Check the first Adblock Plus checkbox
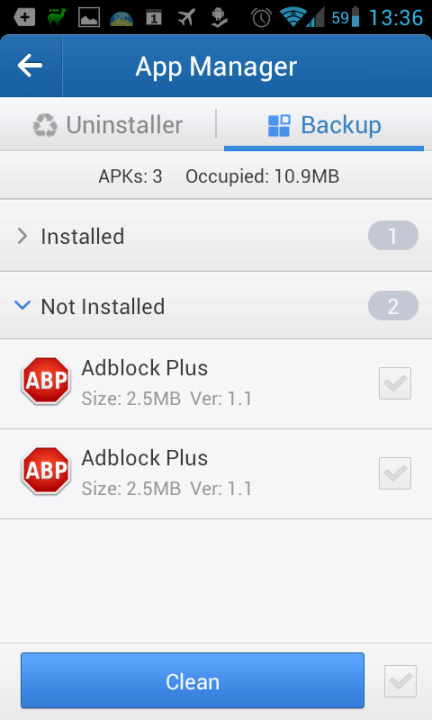The width and height of the screenshot is (432, 720). (x=395, y=383)
